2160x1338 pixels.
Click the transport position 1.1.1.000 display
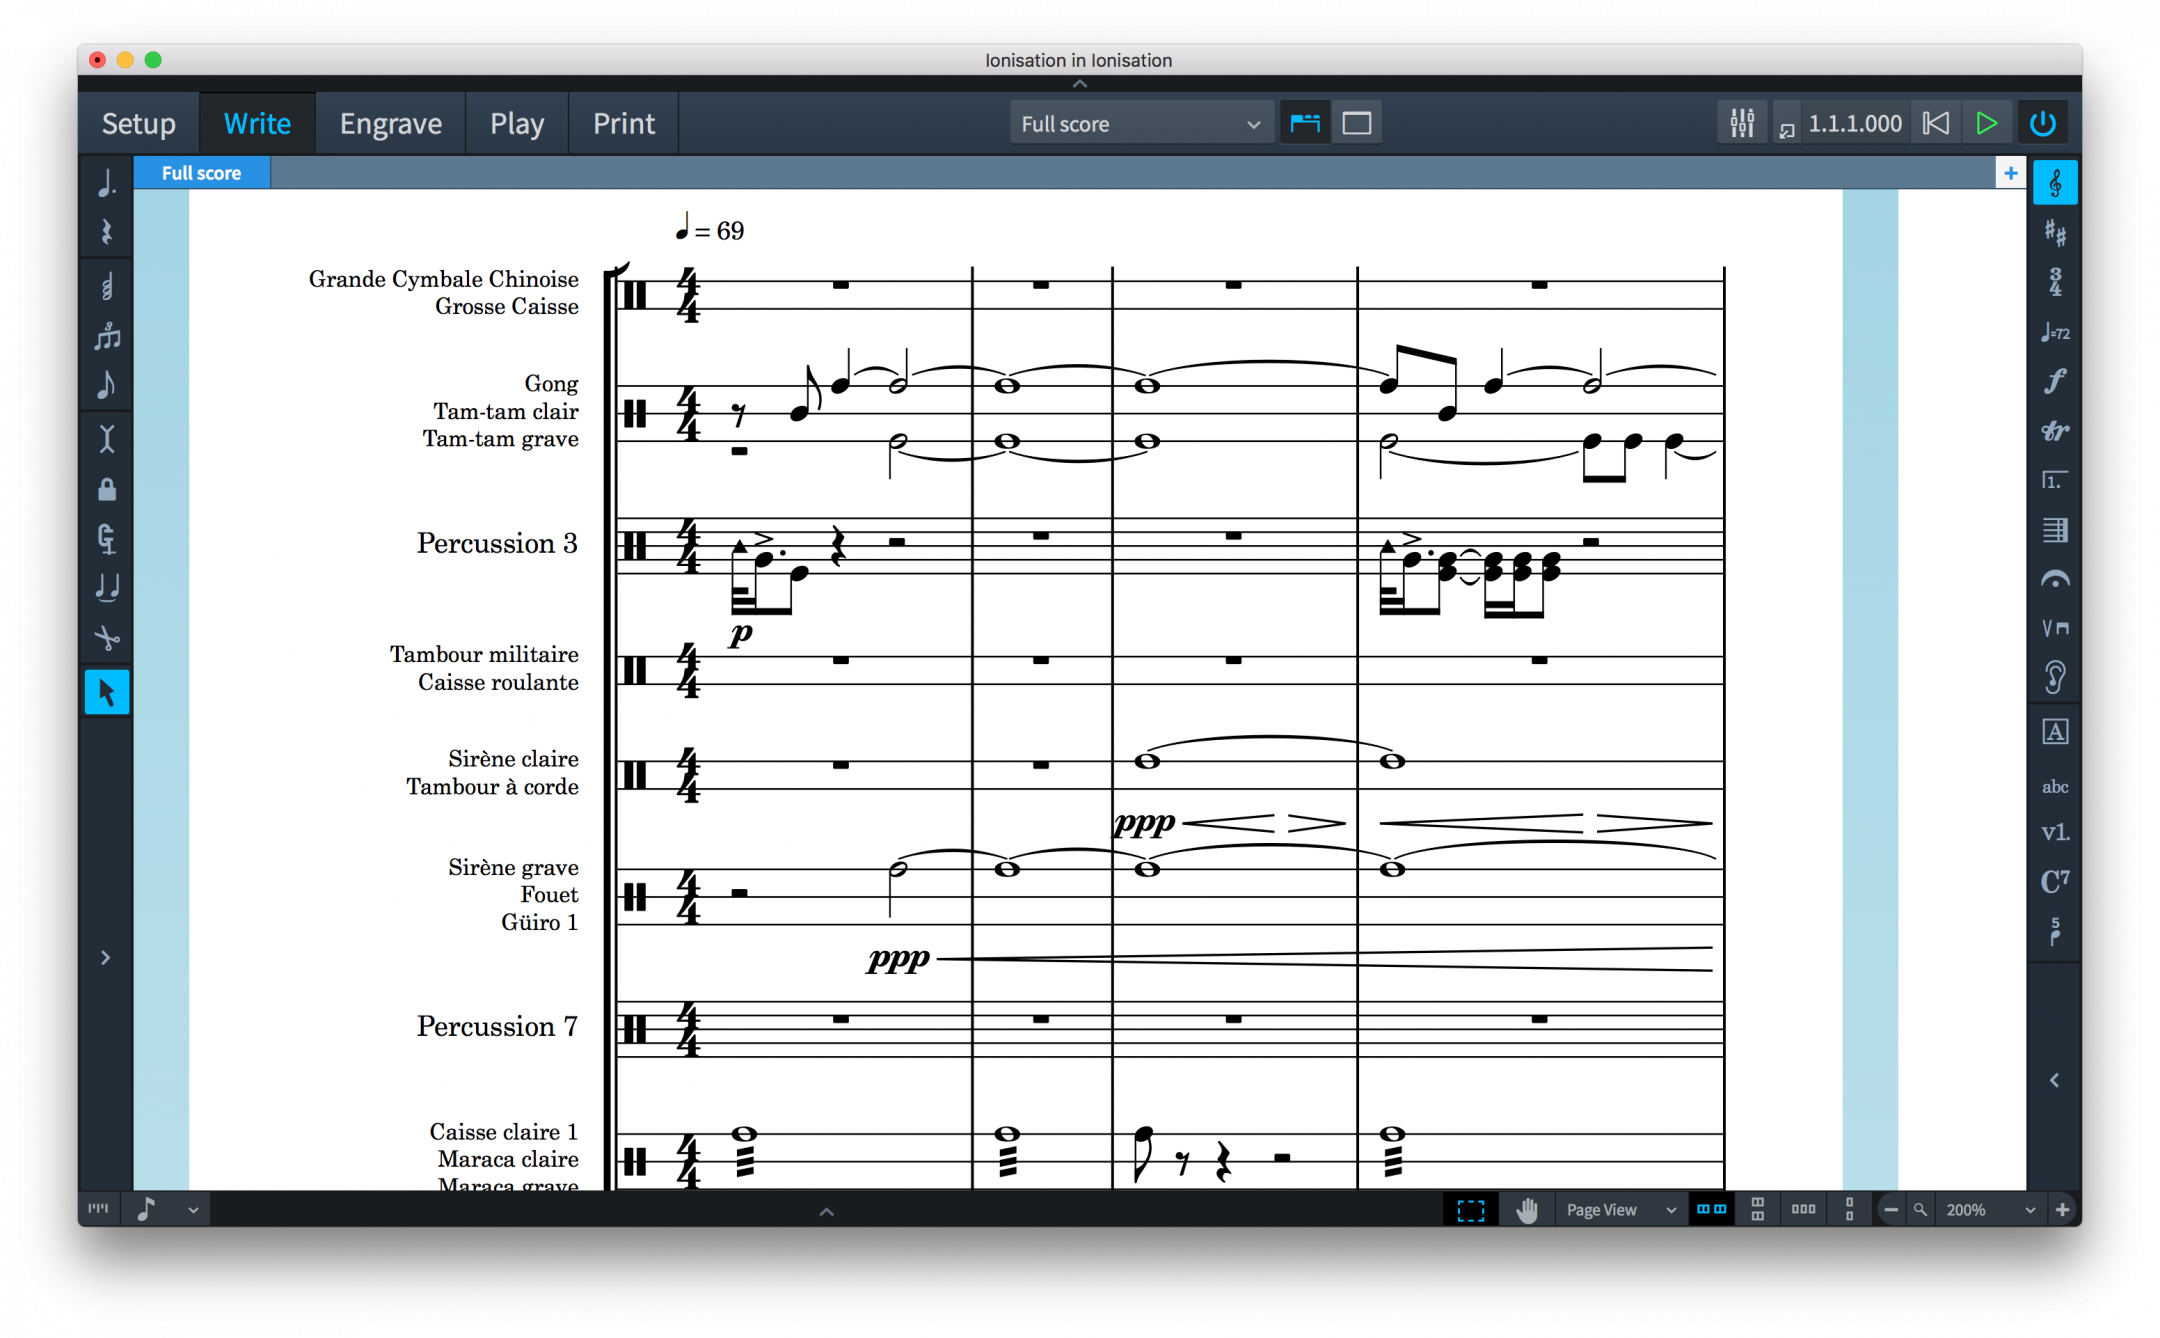[x=1855, y=124]
